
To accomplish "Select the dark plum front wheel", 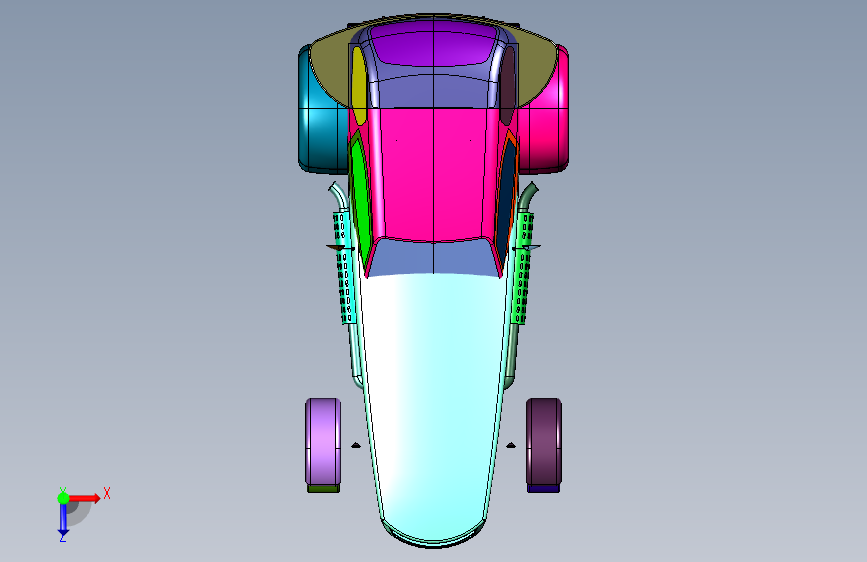I will click(x=544, y=441).
